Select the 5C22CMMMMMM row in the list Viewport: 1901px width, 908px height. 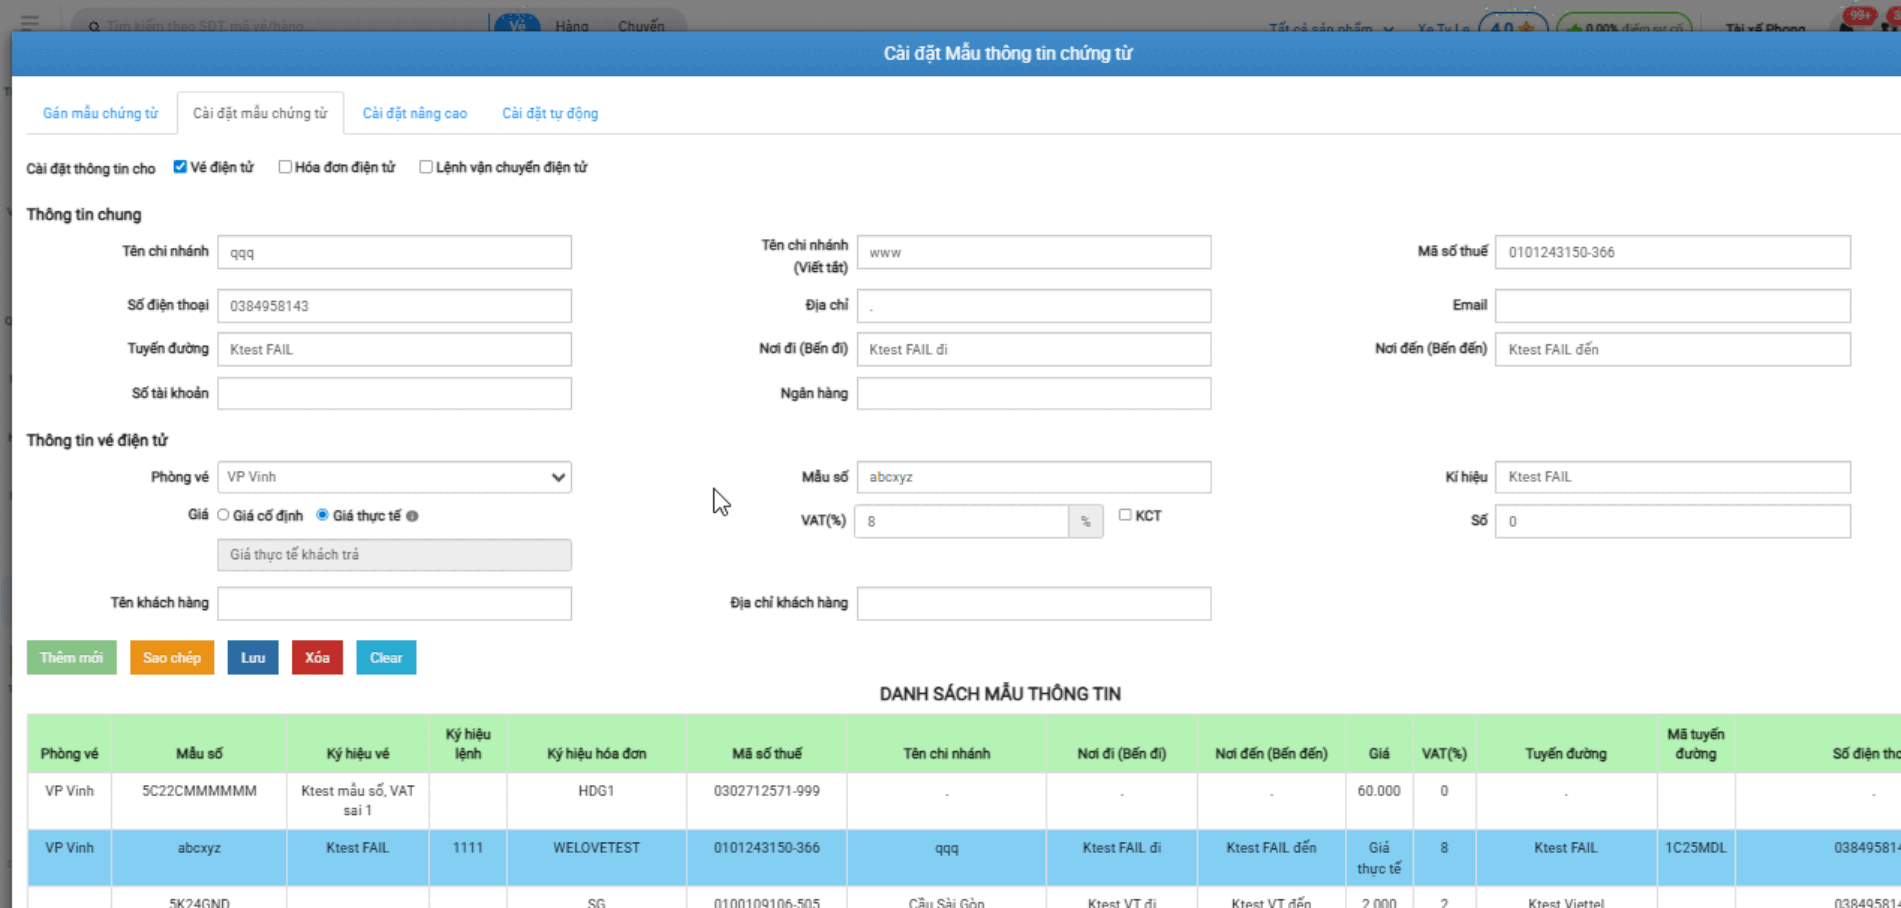199,800
